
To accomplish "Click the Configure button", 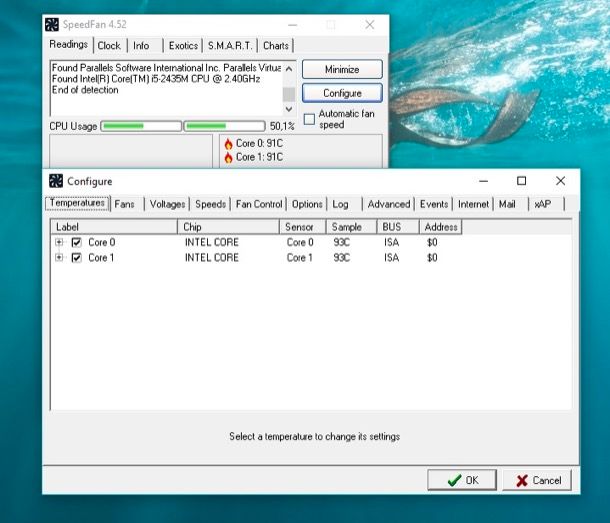I will click(342, 93).
